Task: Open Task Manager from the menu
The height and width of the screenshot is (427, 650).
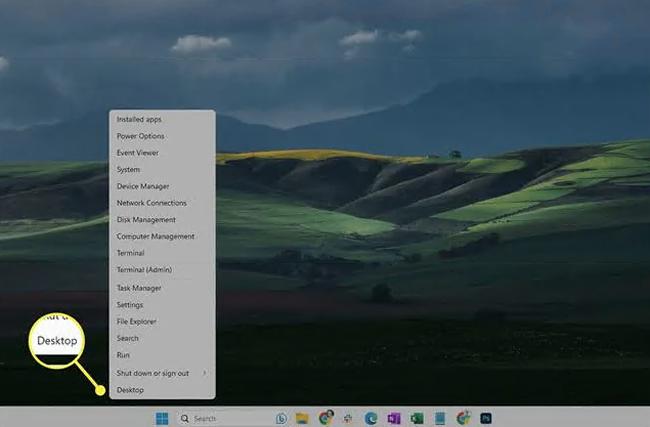Action: click(138, 288)
